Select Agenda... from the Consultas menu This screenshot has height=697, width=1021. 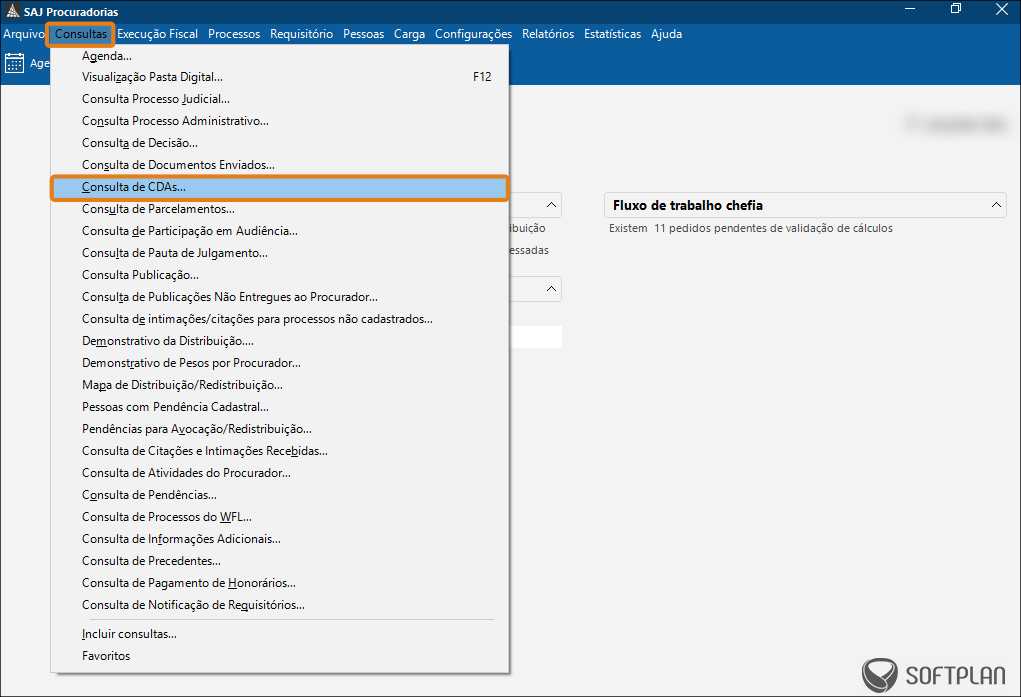[280, 56]
